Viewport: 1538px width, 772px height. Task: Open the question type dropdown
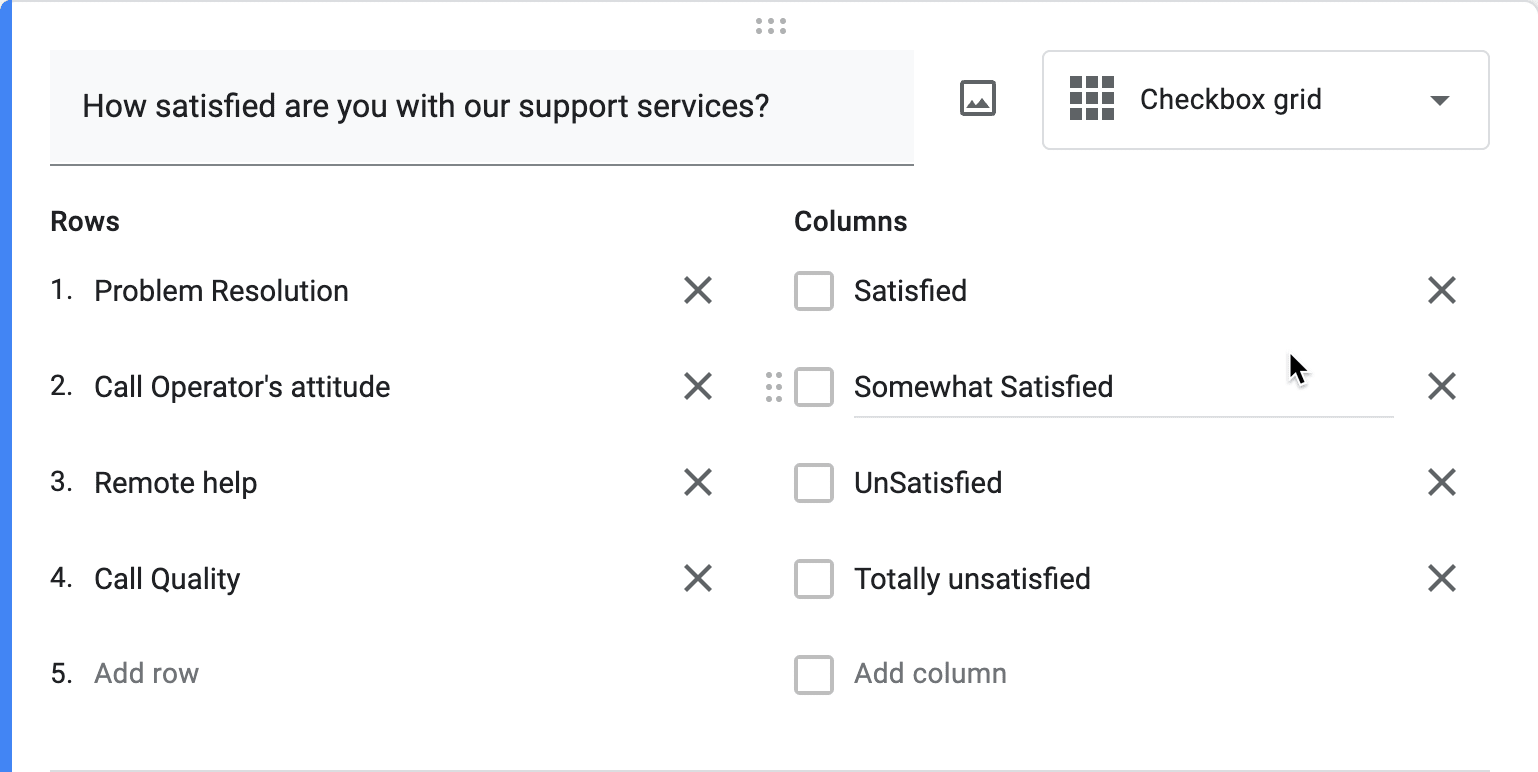[x=1438, y=100]
